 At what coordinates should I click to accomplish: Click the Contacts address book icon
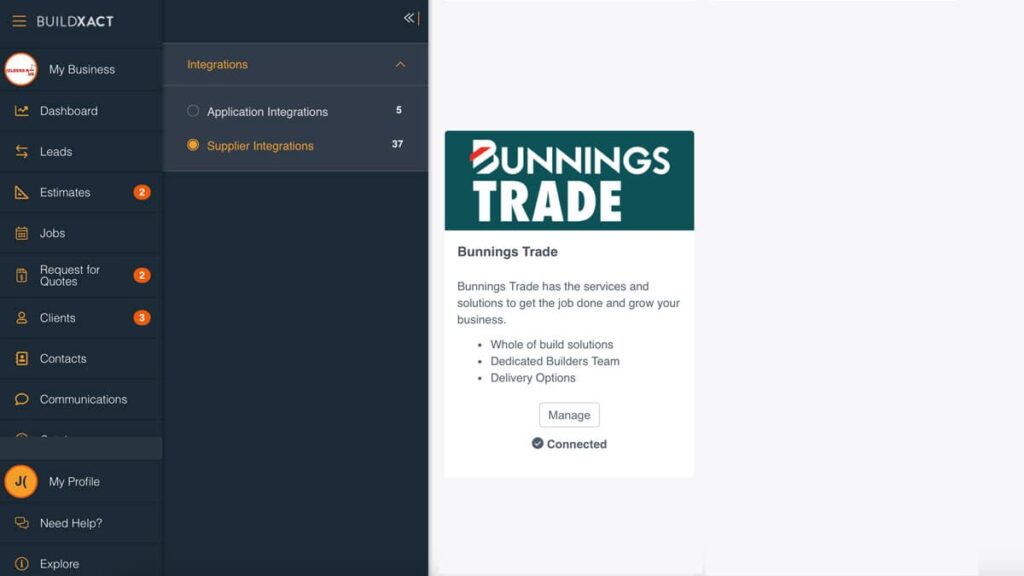tap(22, 359)
